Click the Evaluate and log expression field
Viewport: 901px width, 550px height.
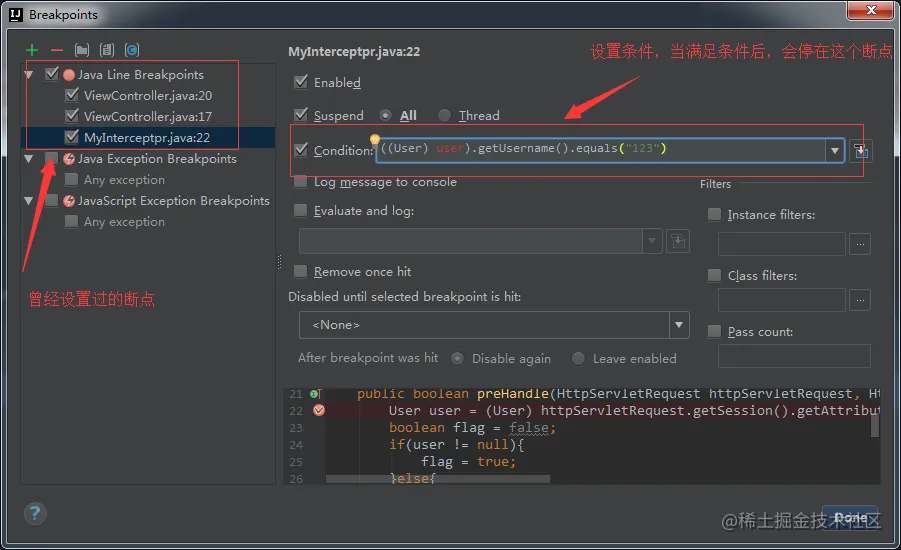tap(471, 241)
